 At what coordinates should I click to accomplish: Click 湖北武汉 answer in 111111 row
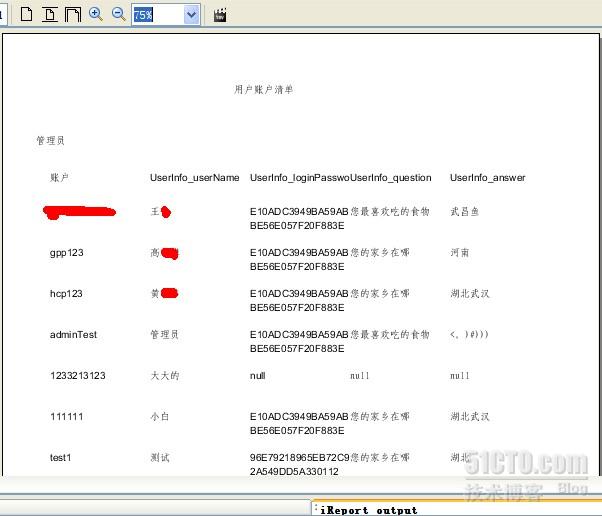click(x=470, y=417)
